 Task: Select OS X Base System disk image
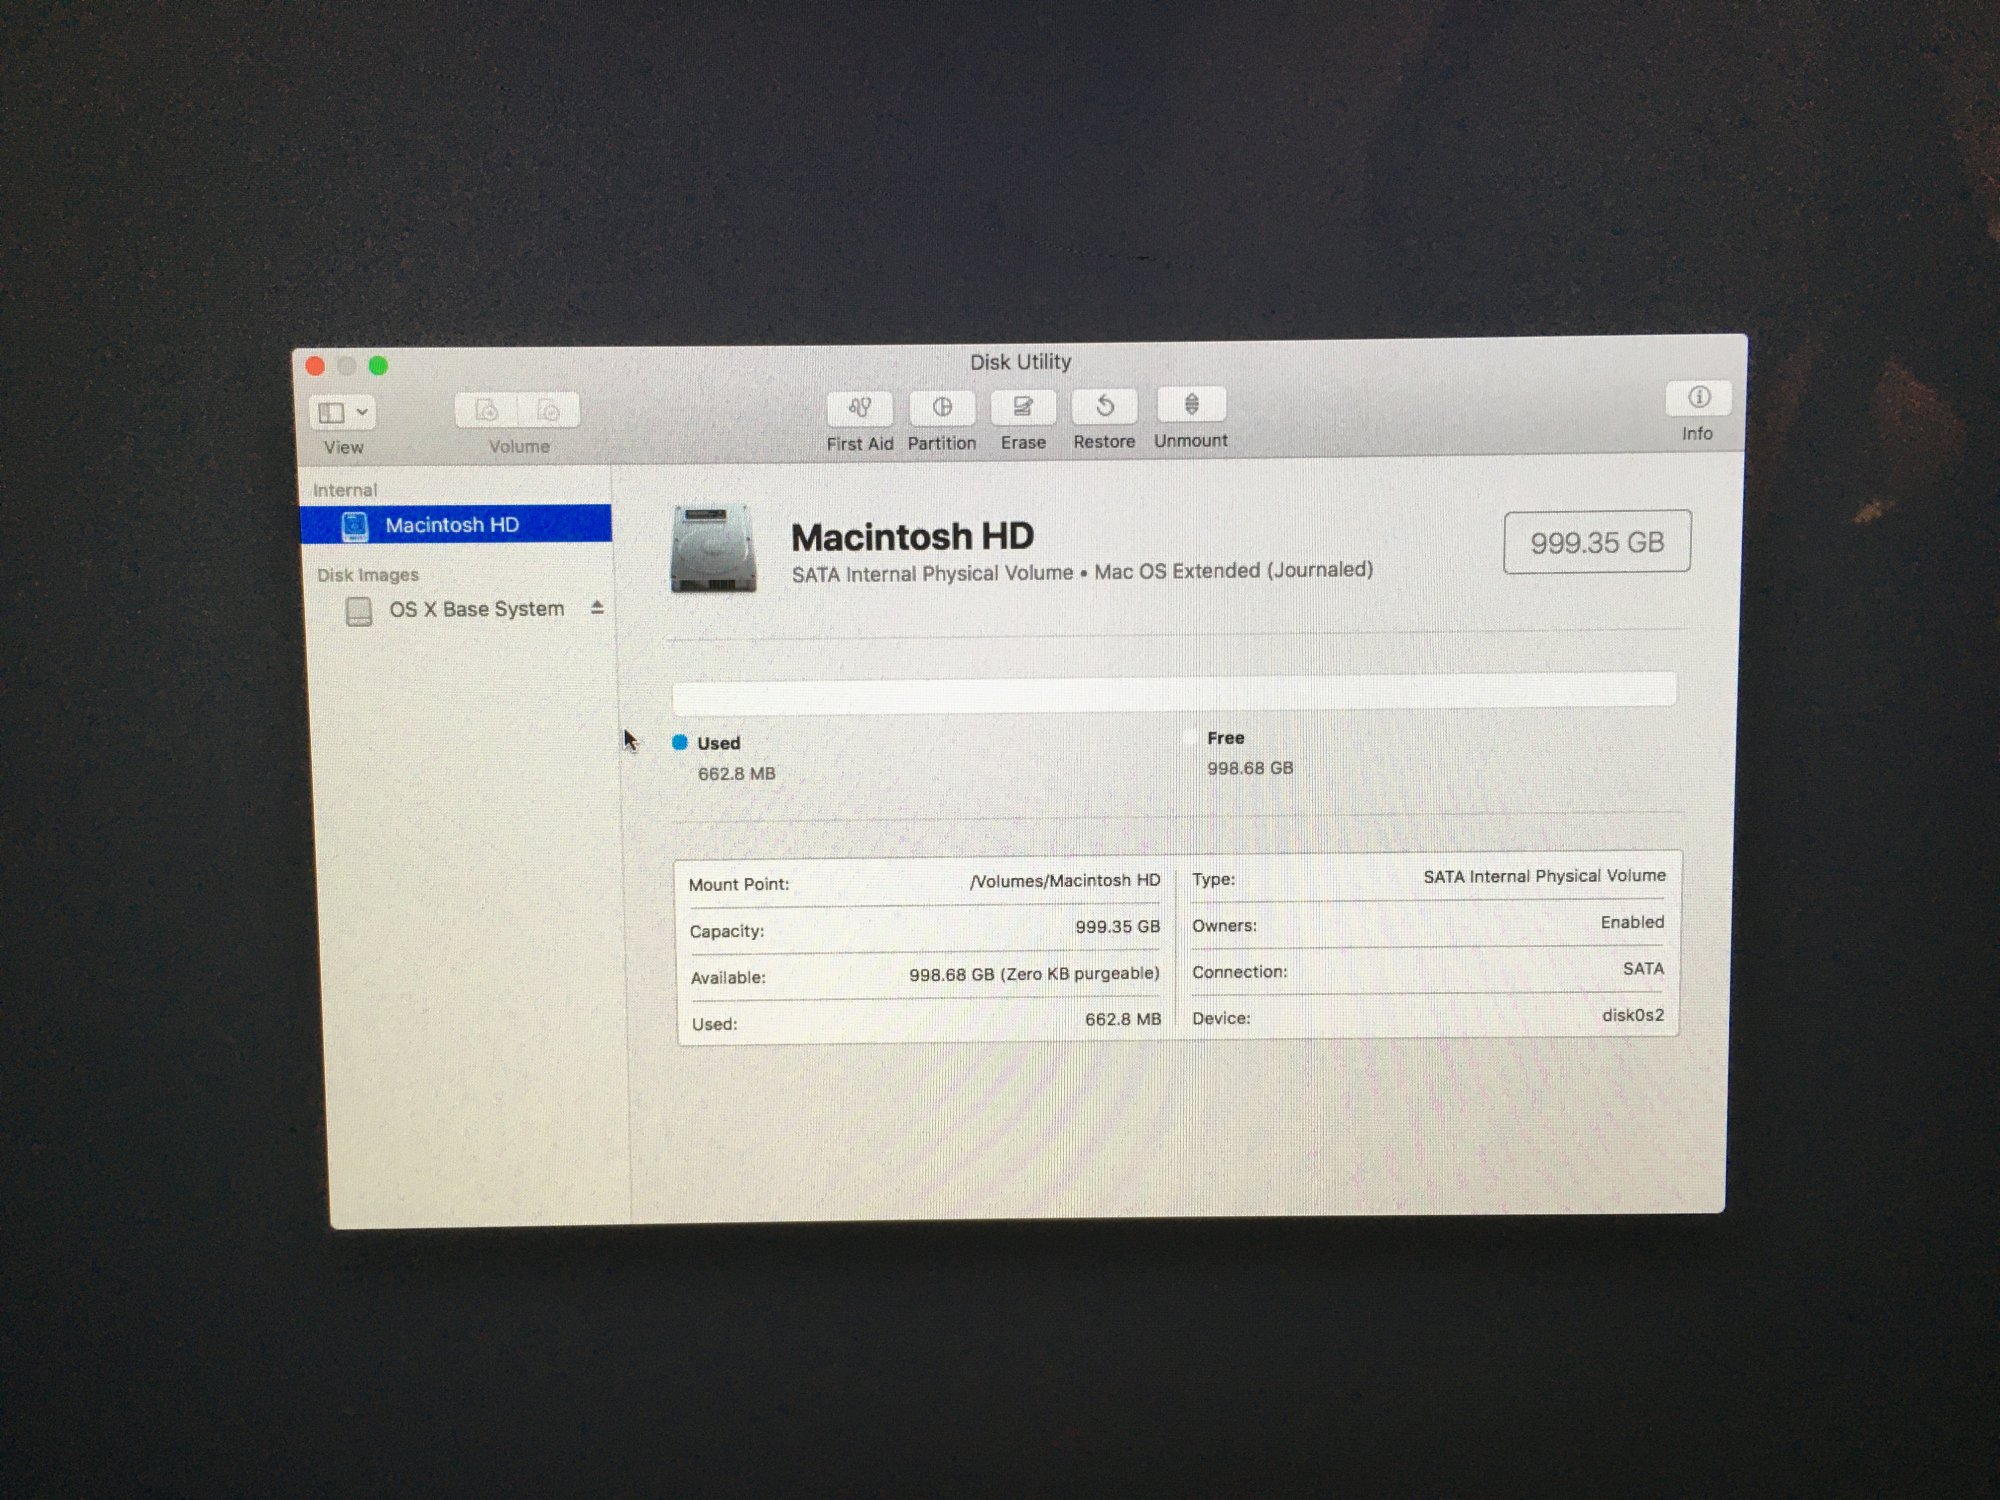[x=476, y=609]
